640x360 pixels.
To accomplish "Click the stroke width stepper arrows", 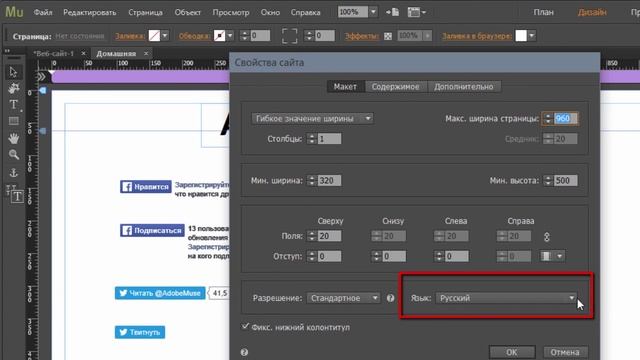I will point(244,36).
